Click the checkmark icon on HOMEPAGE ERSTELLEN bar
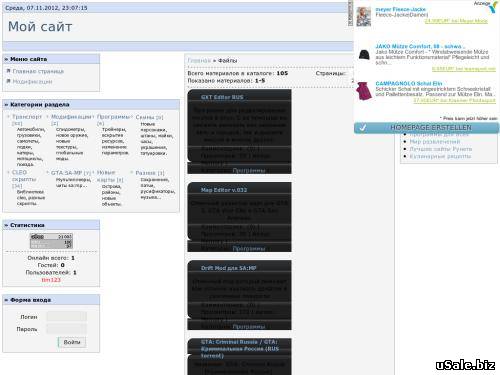 363,127
